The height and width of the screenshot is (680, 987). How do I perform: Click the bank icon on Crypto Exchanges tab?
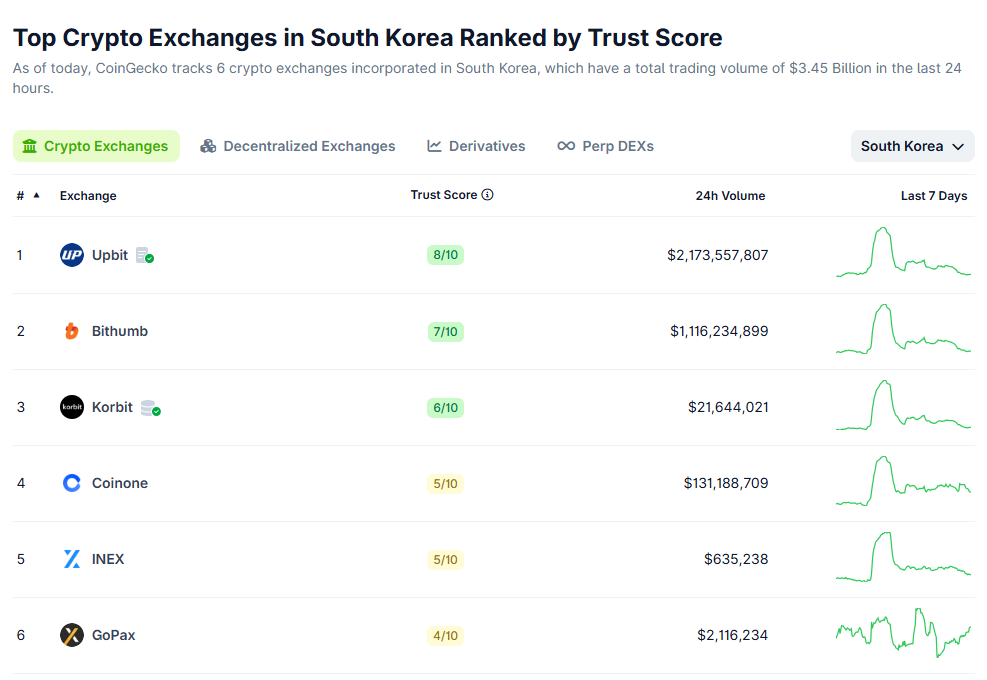tap(29, 146)
